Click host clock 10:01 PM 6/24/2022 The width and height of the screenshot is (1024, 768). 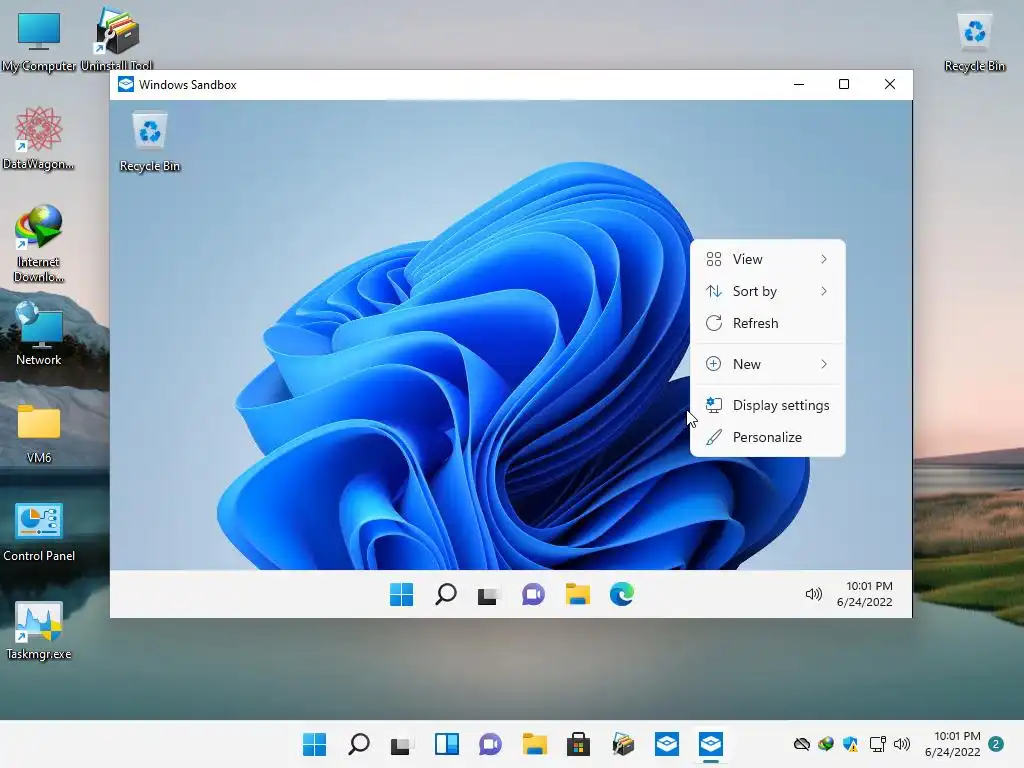tap(953, 744)
